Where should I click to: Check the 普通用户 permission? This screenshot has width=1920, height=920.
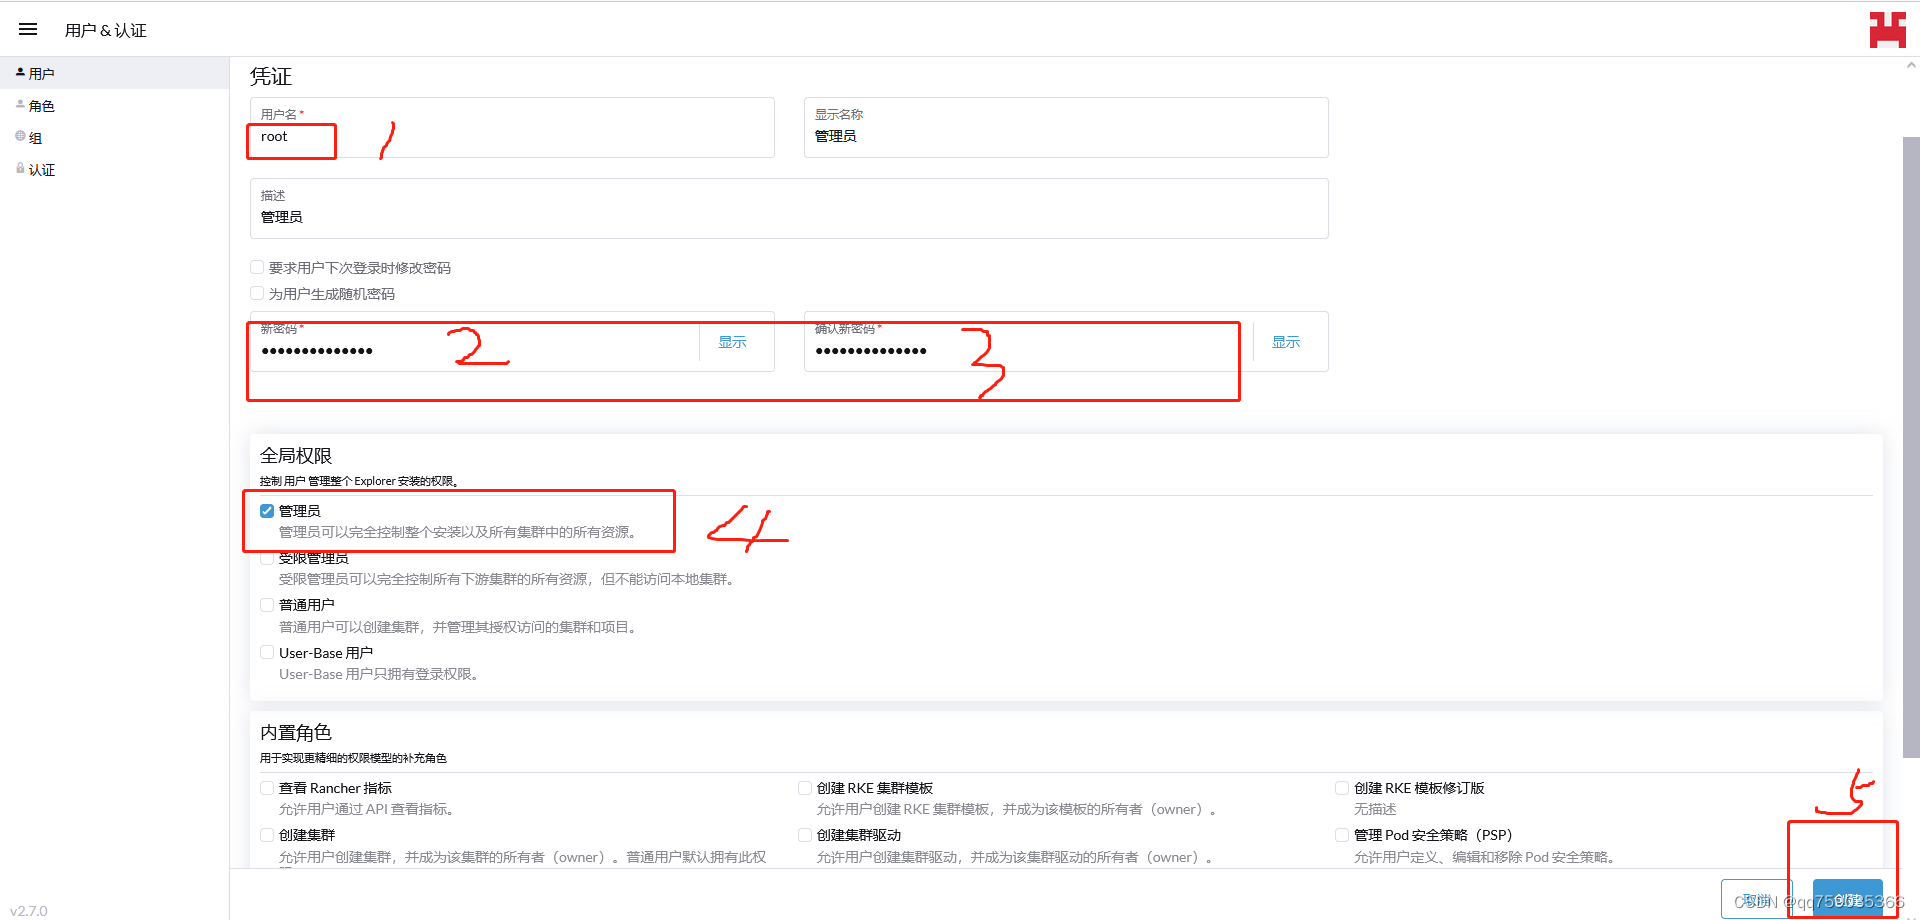[x=267, y=605]
